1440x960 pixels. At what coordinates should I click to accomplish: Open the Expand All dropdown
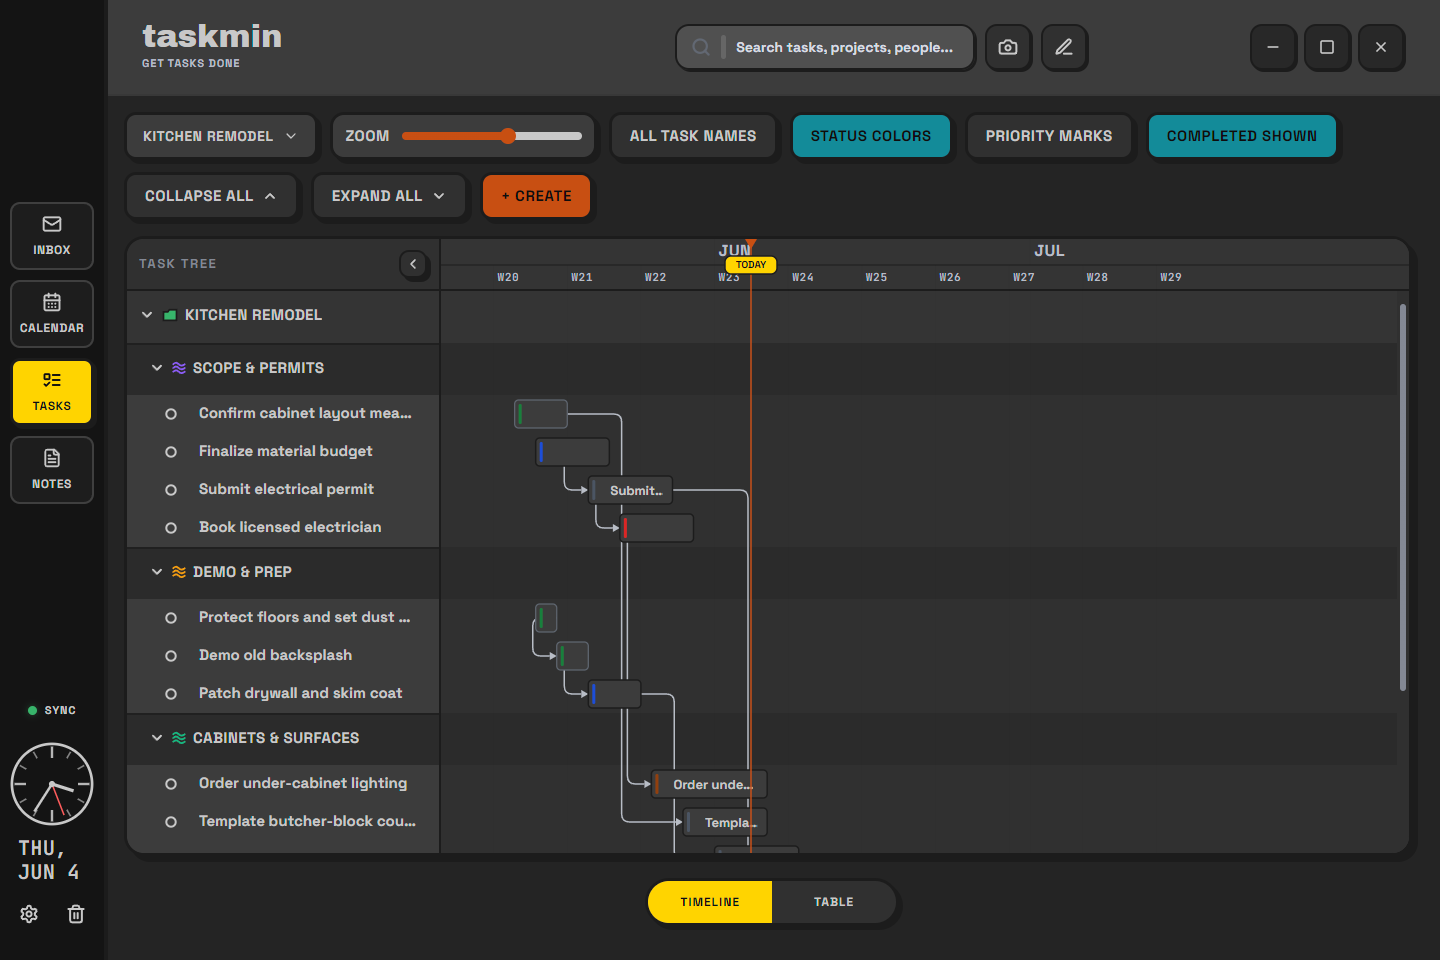tap(389, 196)
